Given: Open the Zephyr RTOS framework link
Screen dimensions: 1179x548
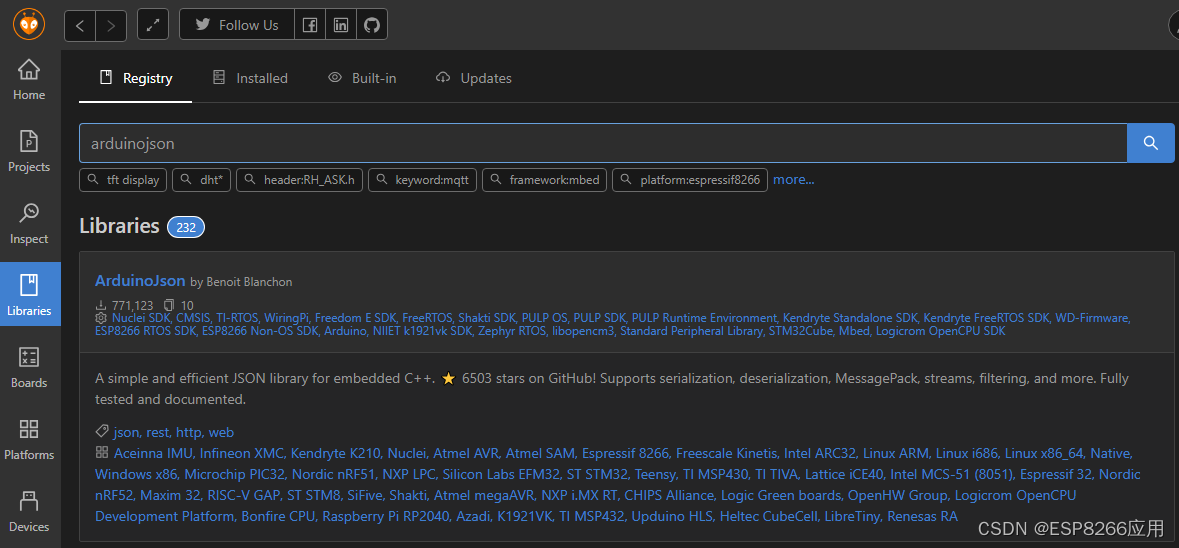Looking at the screenshot, I should pyautogui.click(x=510, y=331).
